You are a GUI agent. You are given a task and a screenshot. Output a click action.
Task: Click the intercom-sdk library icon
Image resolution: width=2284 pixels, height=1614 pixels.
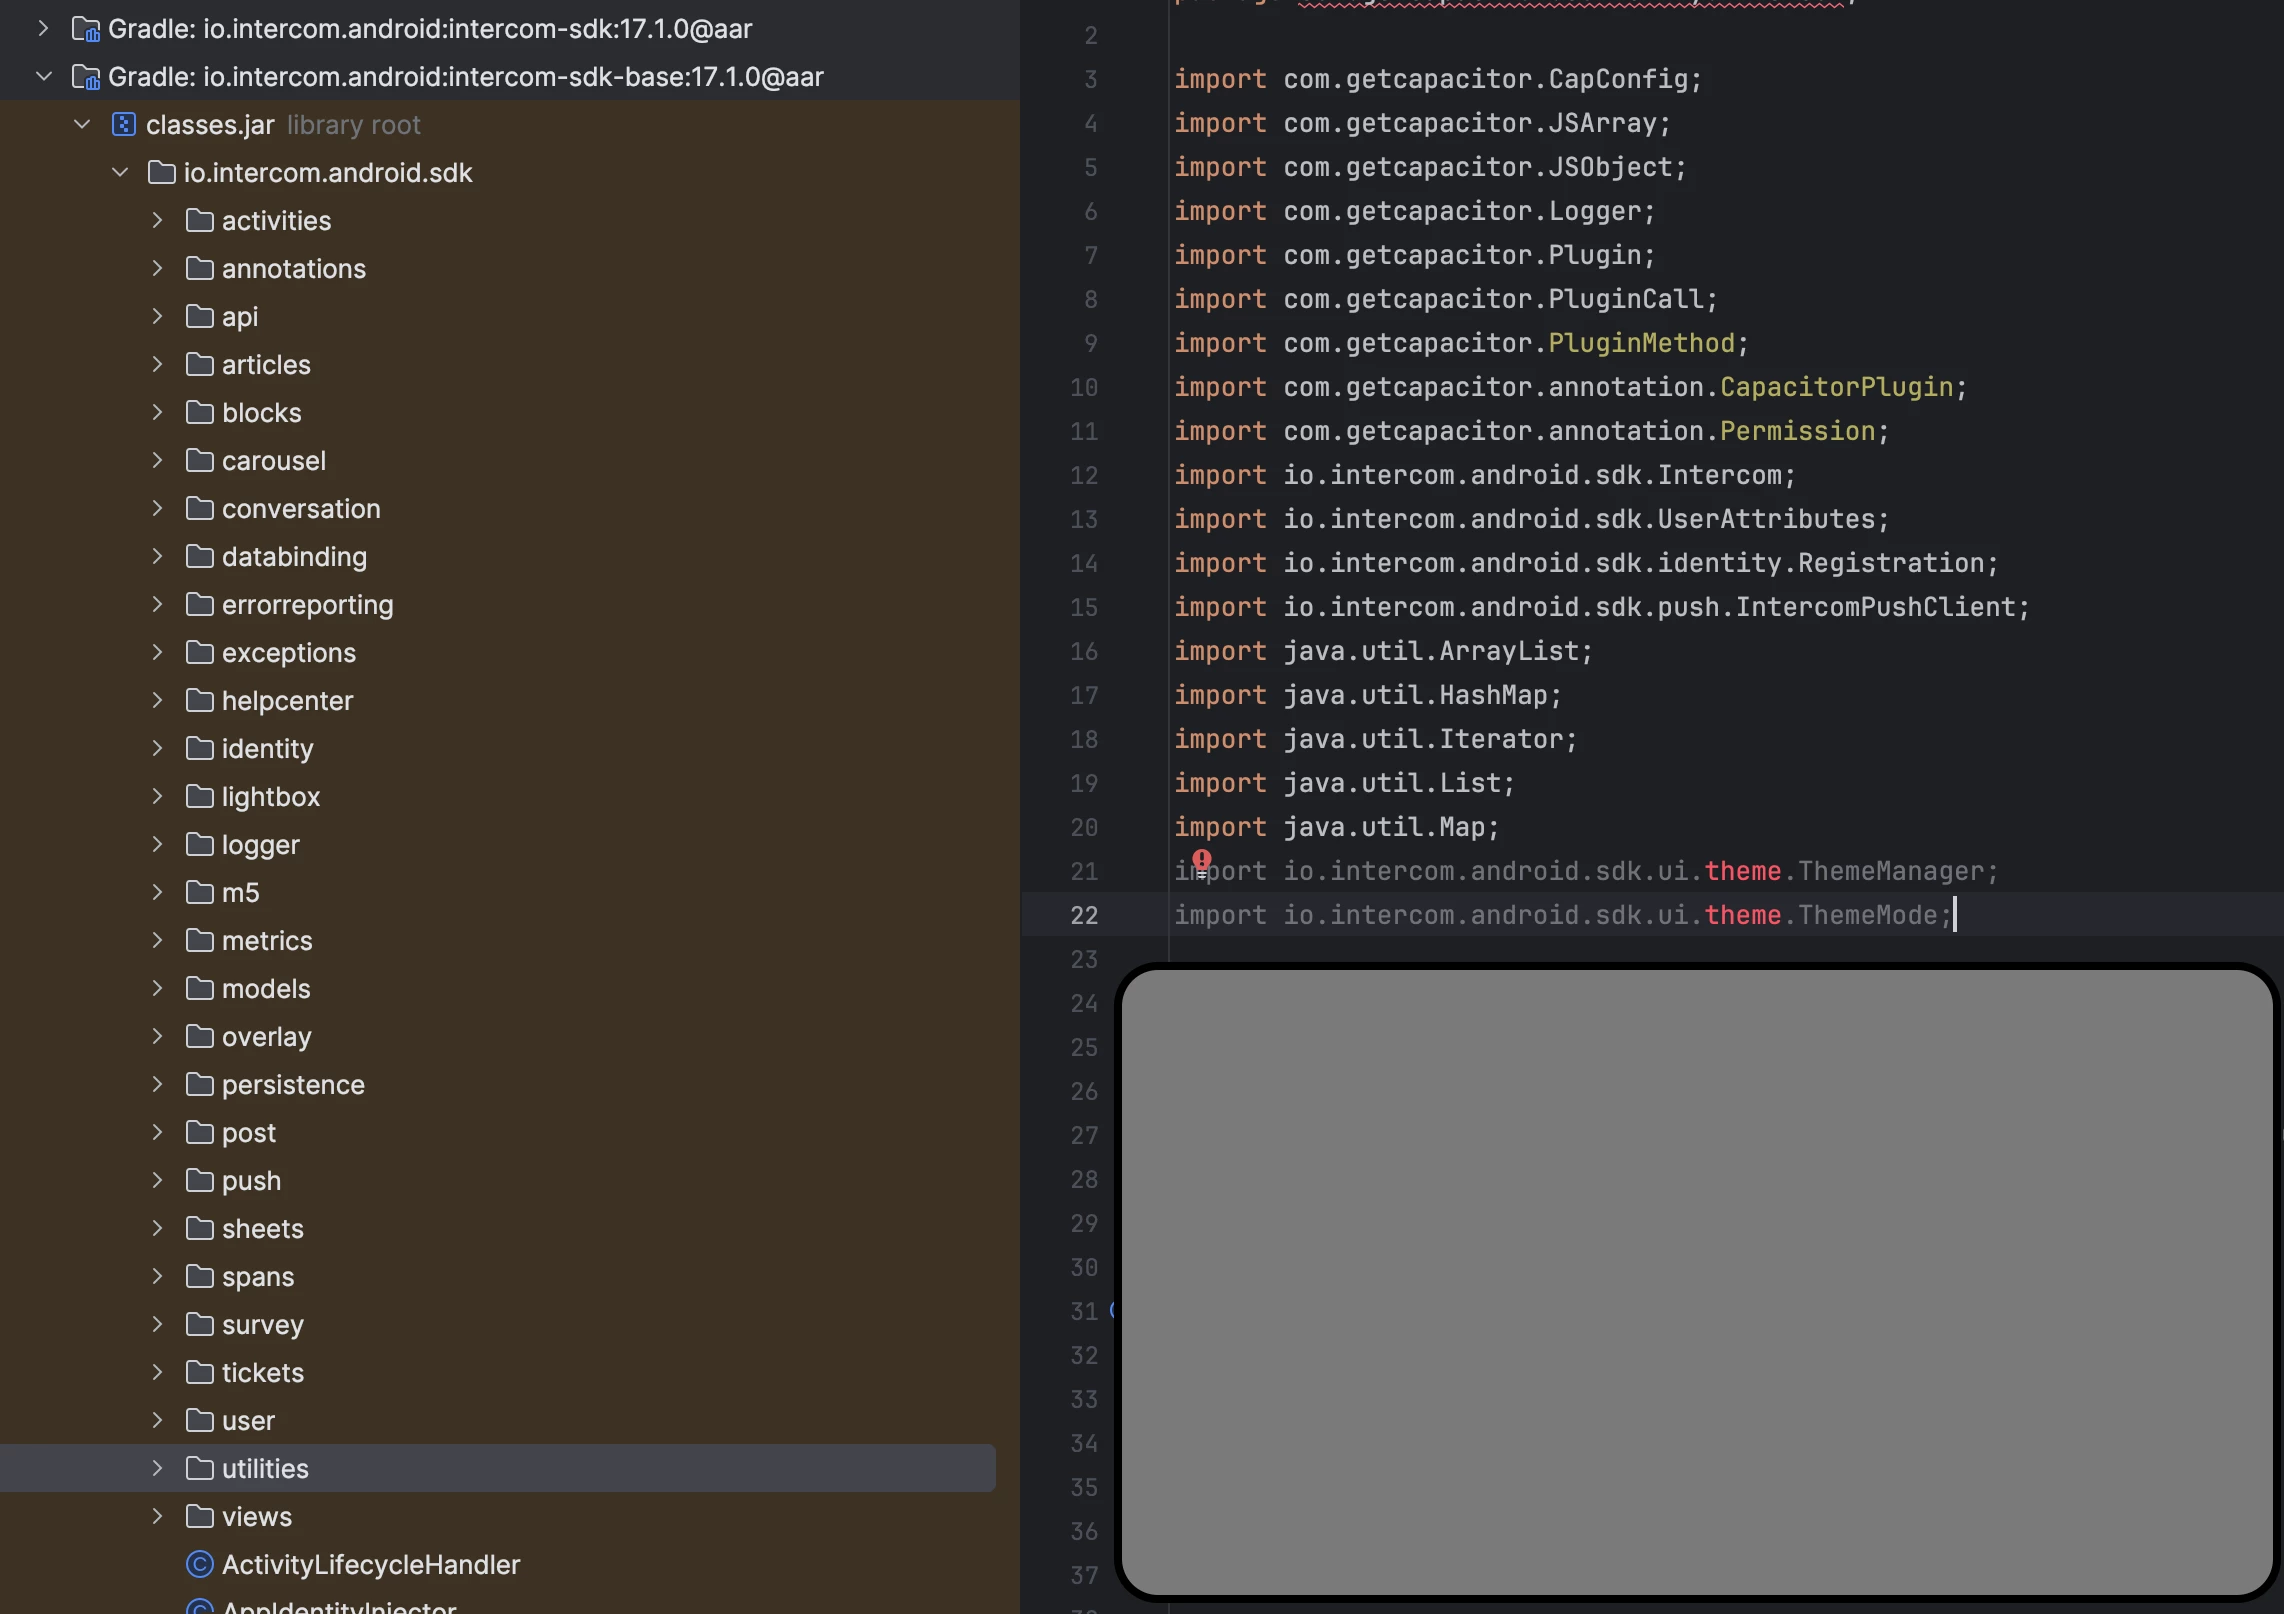(86, 29)
